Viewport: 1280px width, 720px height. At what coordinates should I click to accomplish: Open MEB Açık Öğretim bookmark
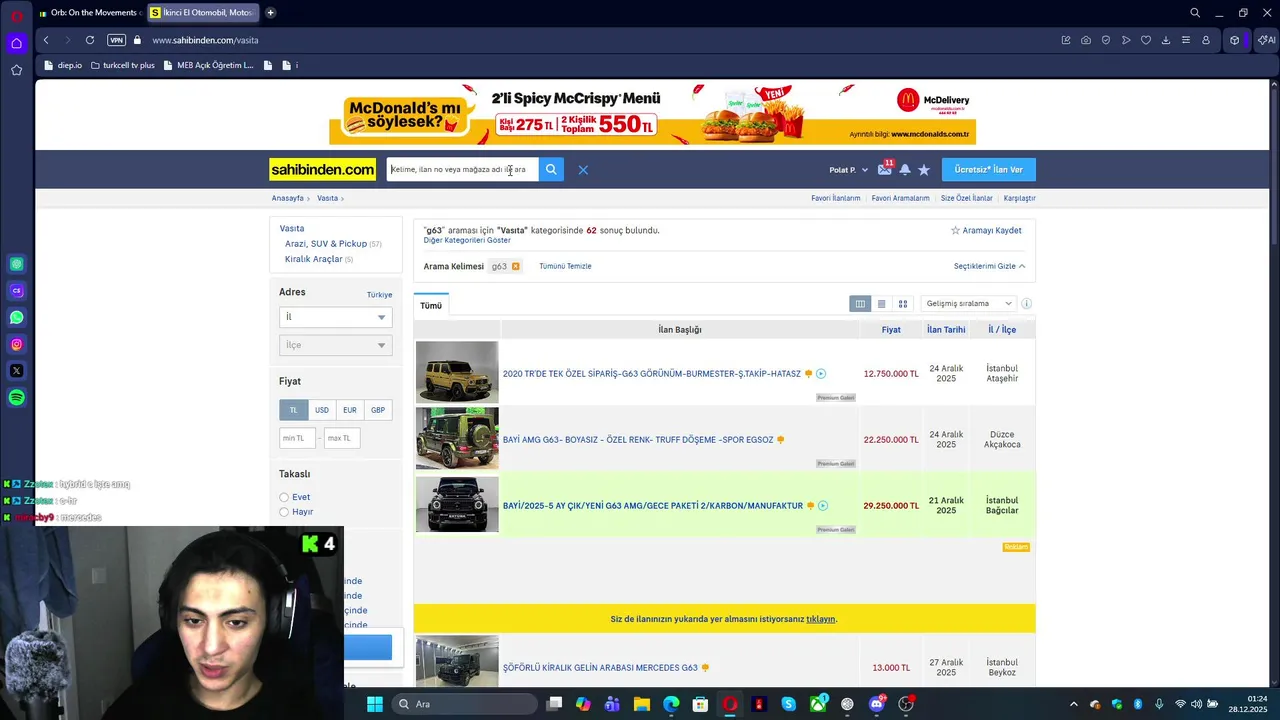pyautogui.click(x=208, y=65)
